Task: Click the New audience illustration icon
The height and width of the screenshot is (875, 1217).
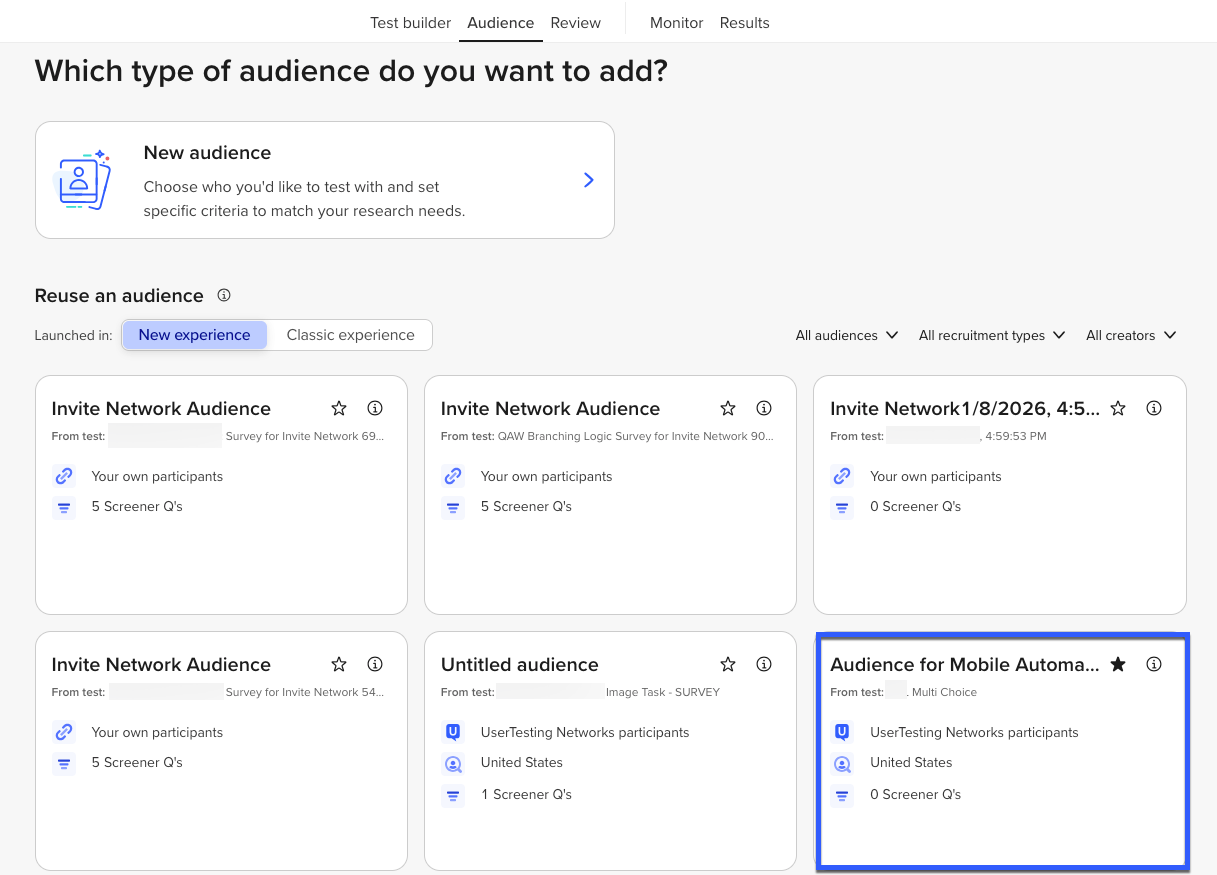Action: (84, 180)
